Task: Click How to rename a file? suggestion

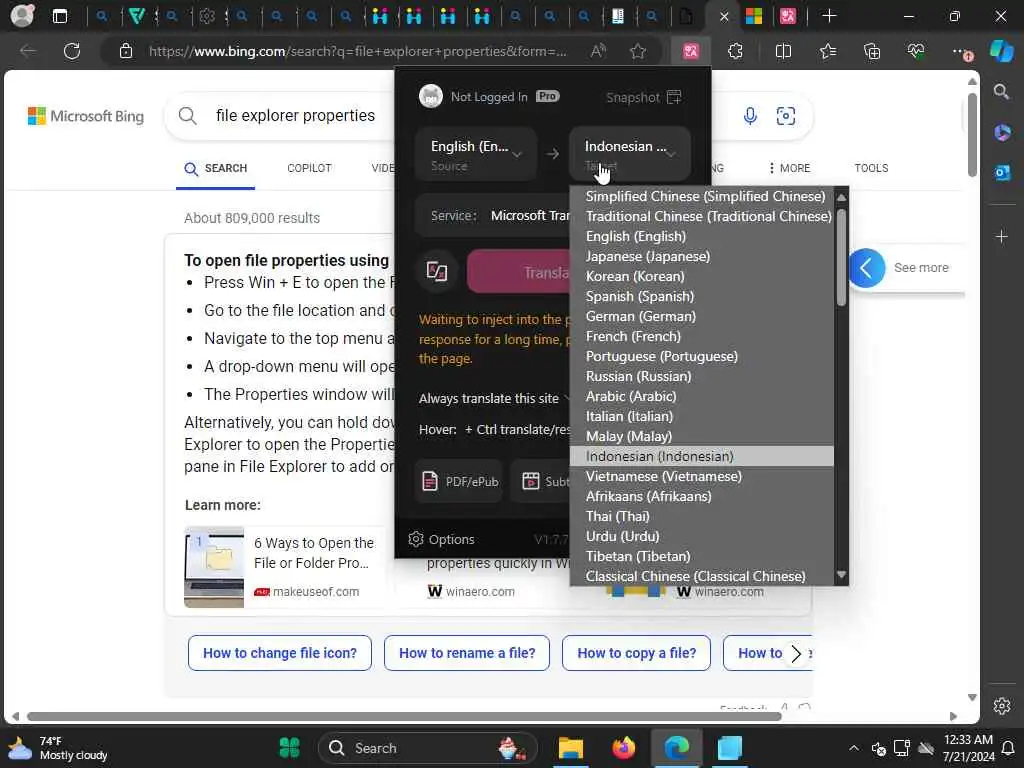Action: 467,653
